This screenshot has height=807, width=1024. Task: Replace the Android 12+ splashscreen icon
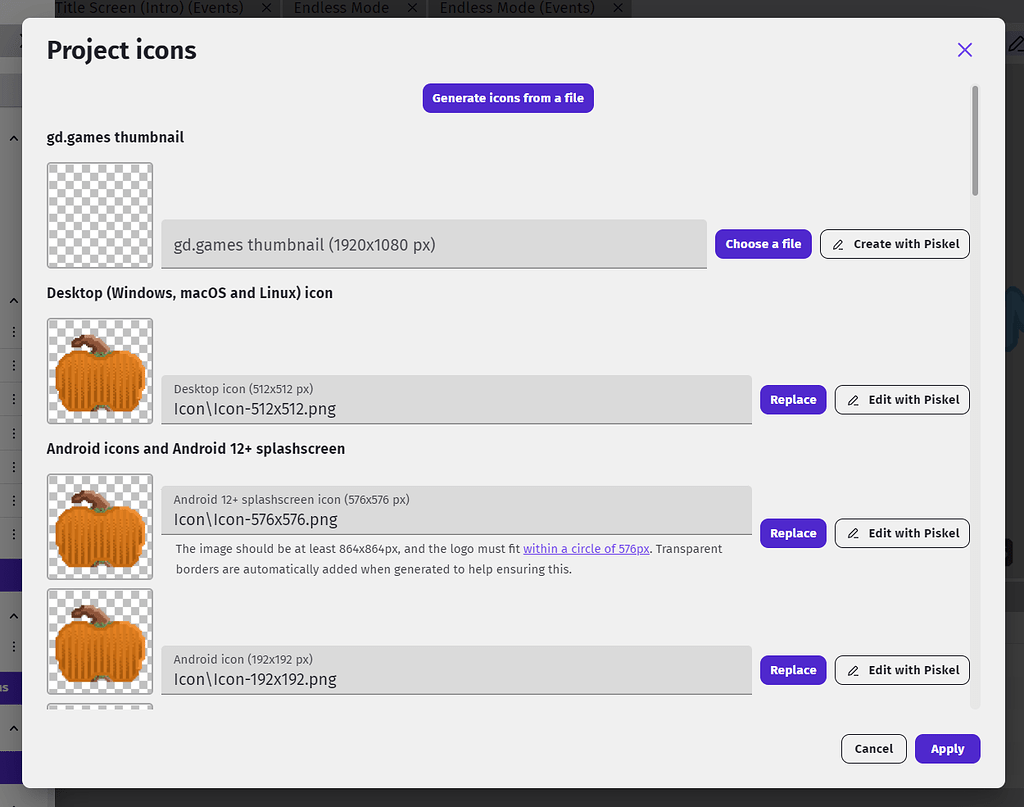click(792, 533)
